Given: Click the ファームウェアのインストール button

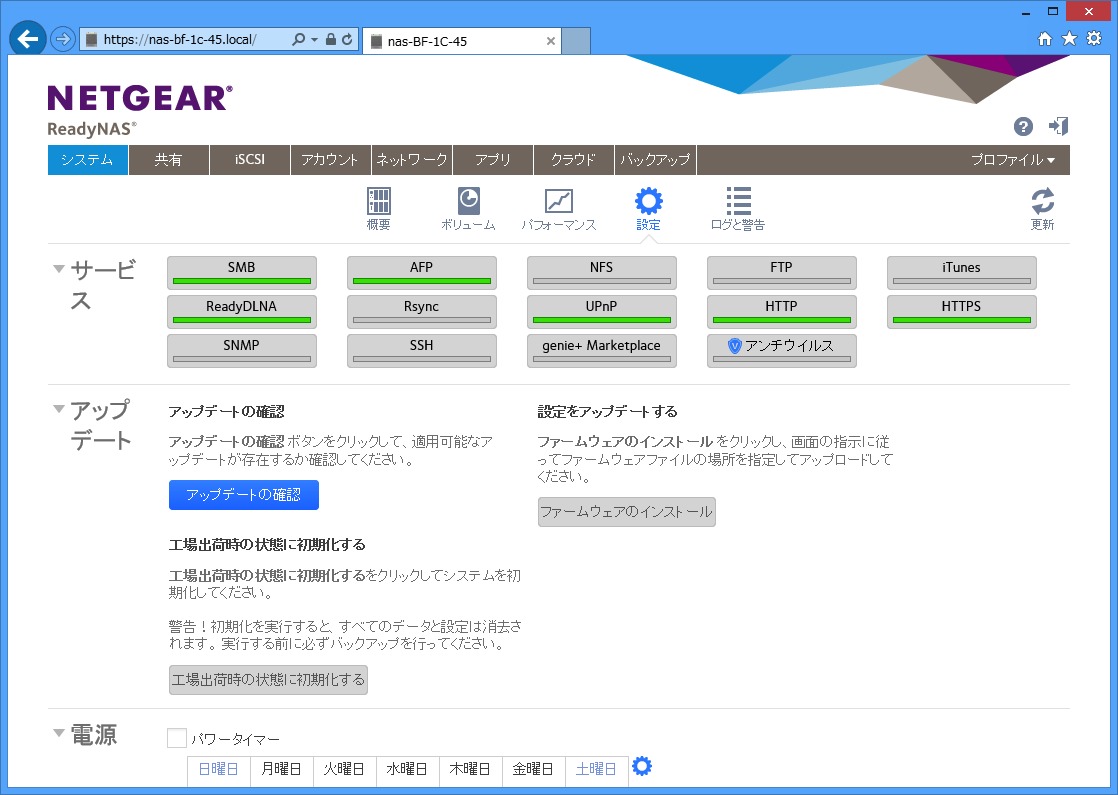Looking at the screenshot, I should click(x=626, y=512).
